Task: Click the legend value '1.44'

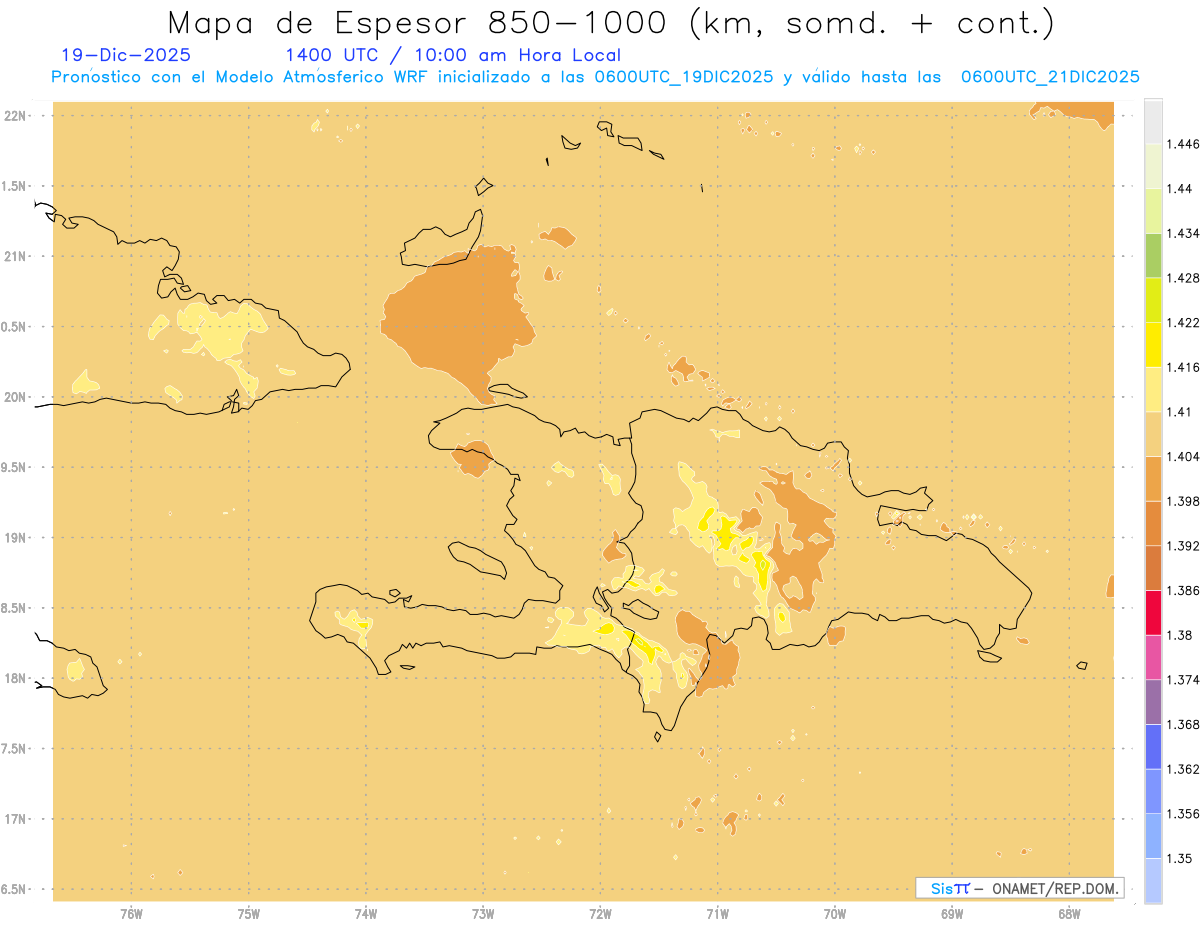Action: tap(1181, 189)
